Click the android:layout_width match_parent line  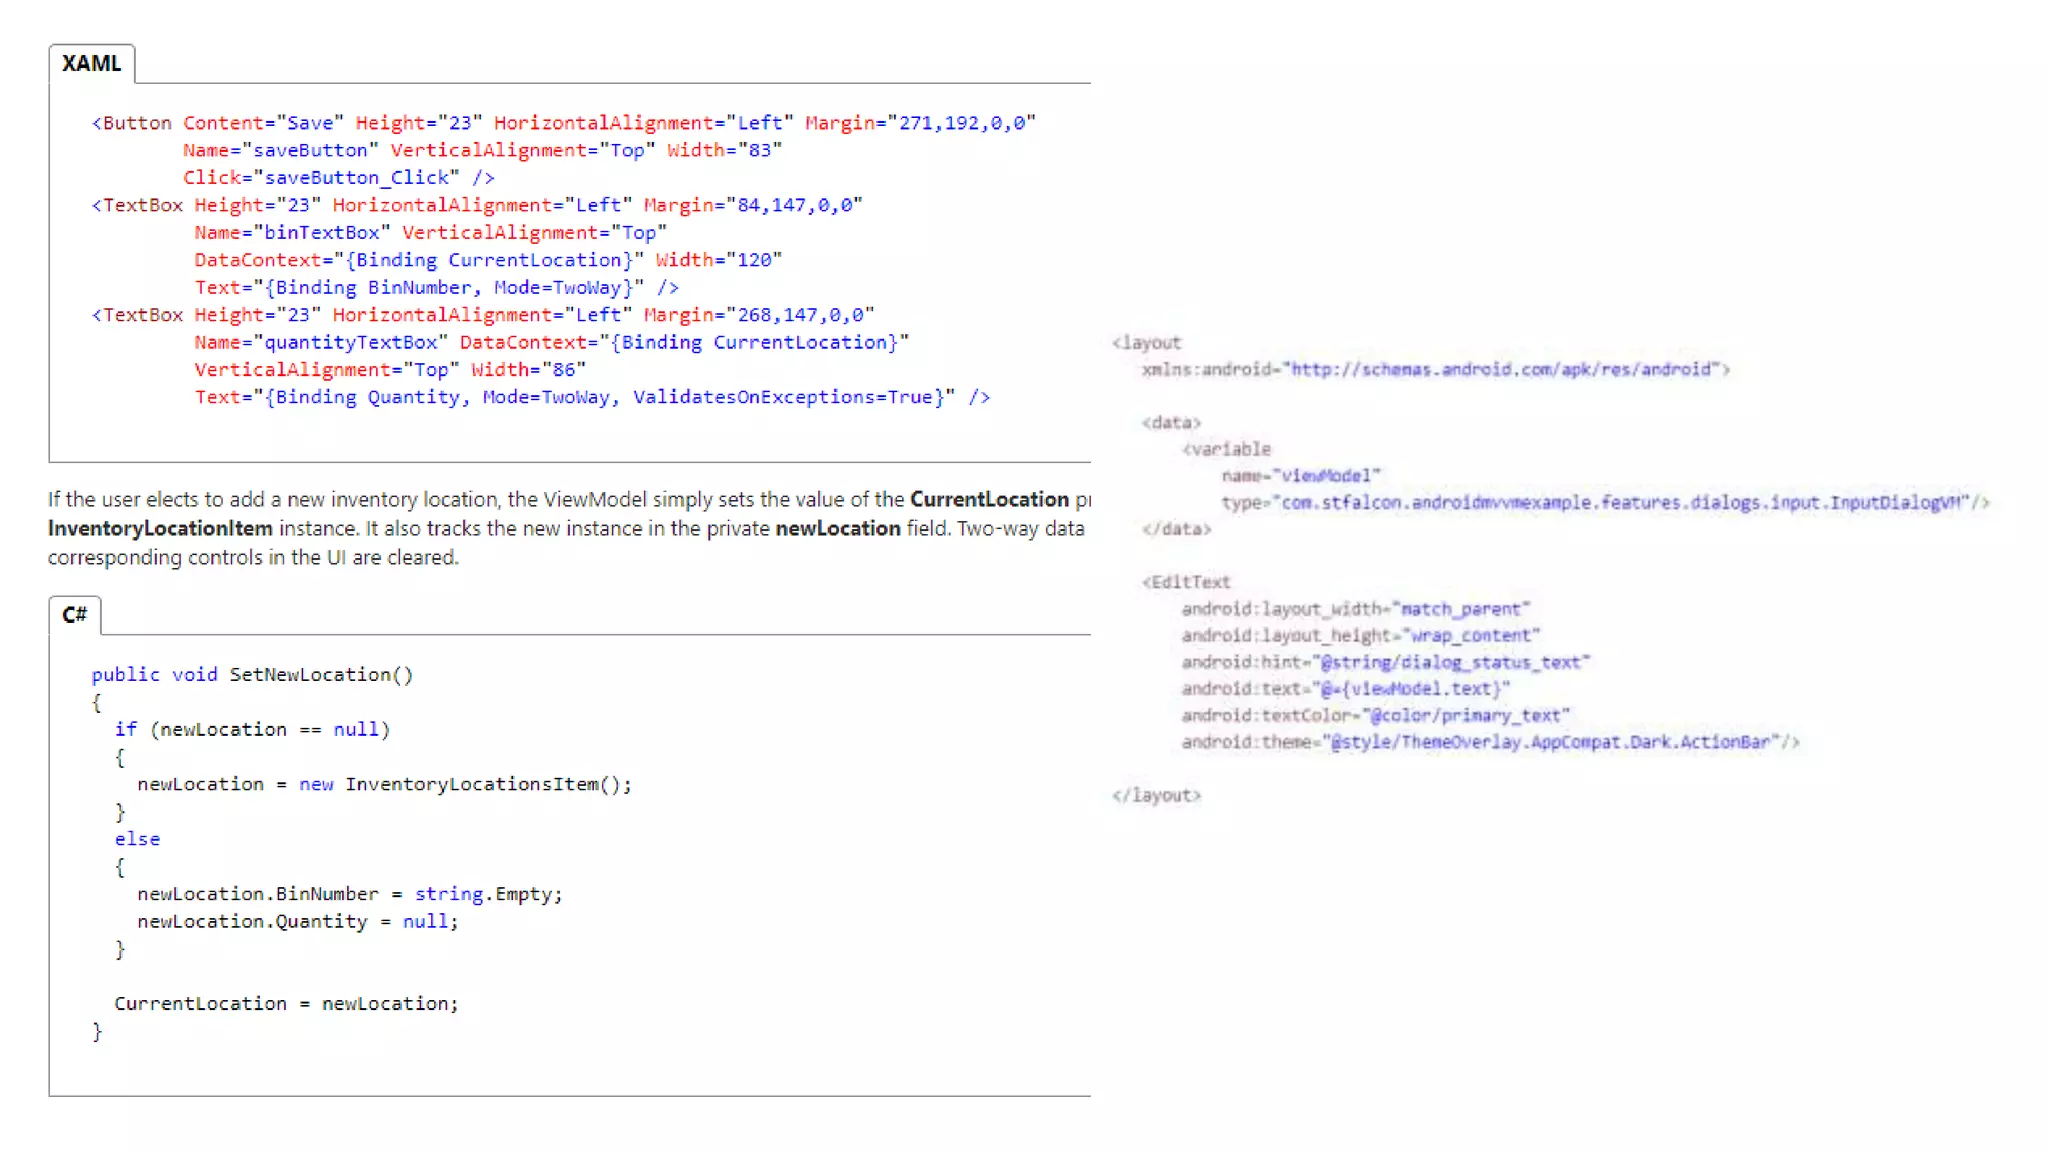(x=1356, y=609)
